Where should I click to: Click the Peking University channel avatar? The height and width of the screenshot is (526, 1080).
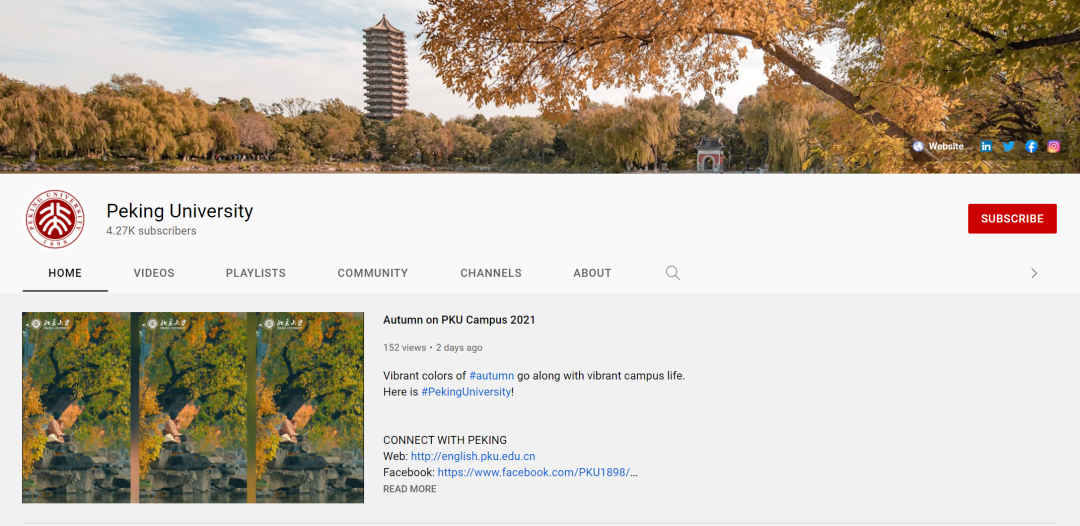[55, 219]
